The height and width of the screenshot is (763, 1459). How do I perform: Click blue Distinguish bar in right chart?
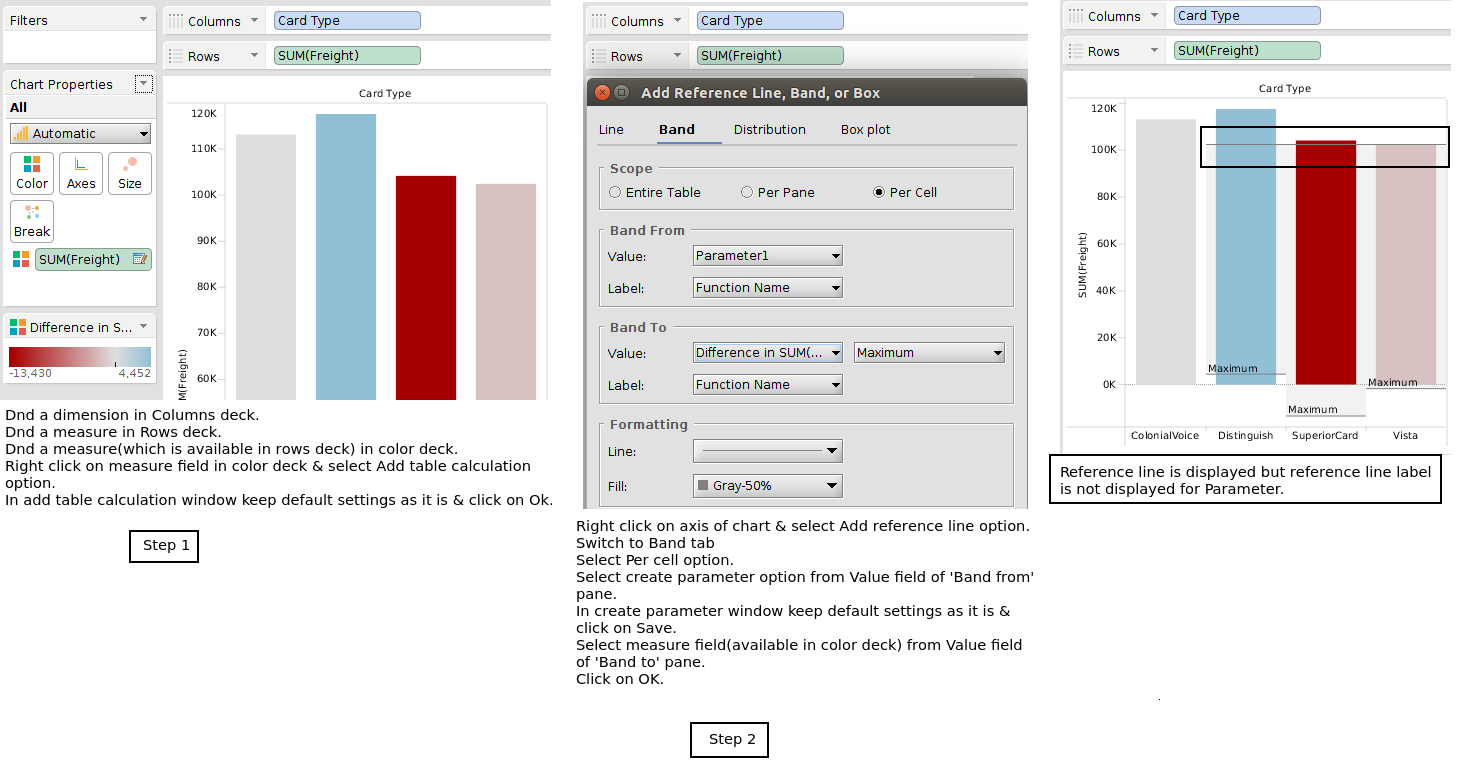1246,247
